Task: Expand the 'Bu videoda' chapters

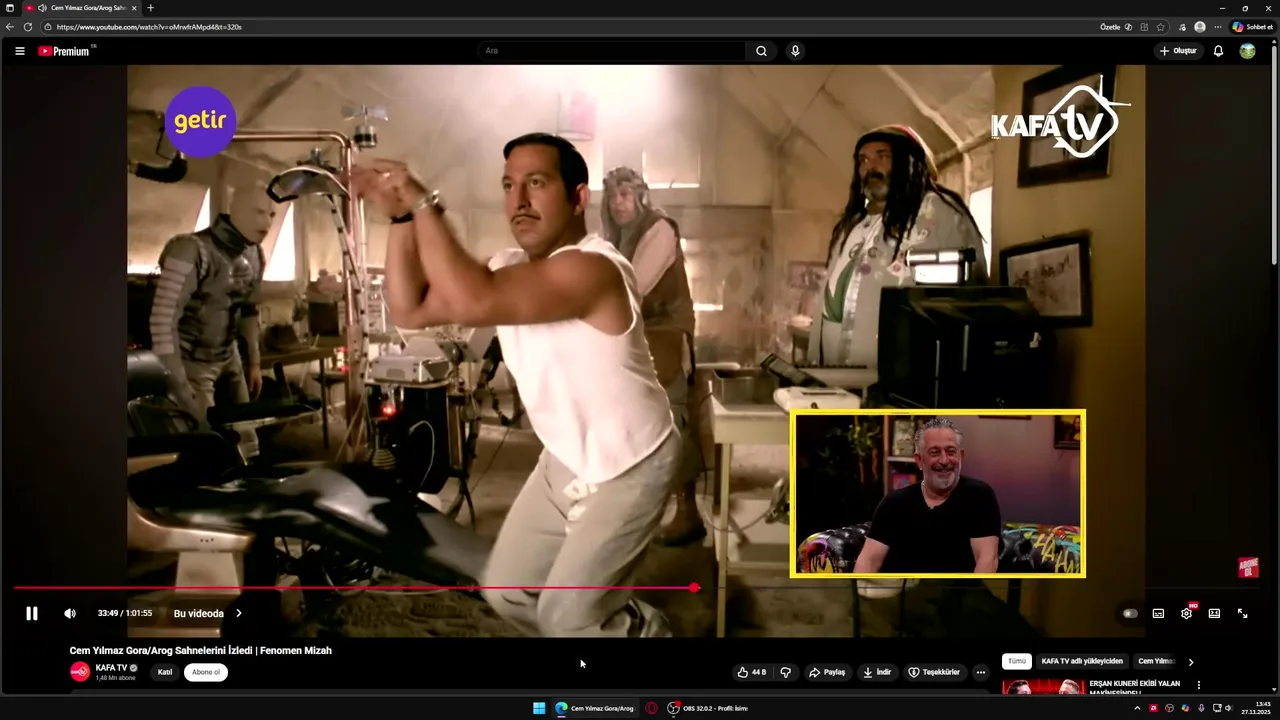Action: [x=208, y=613]
